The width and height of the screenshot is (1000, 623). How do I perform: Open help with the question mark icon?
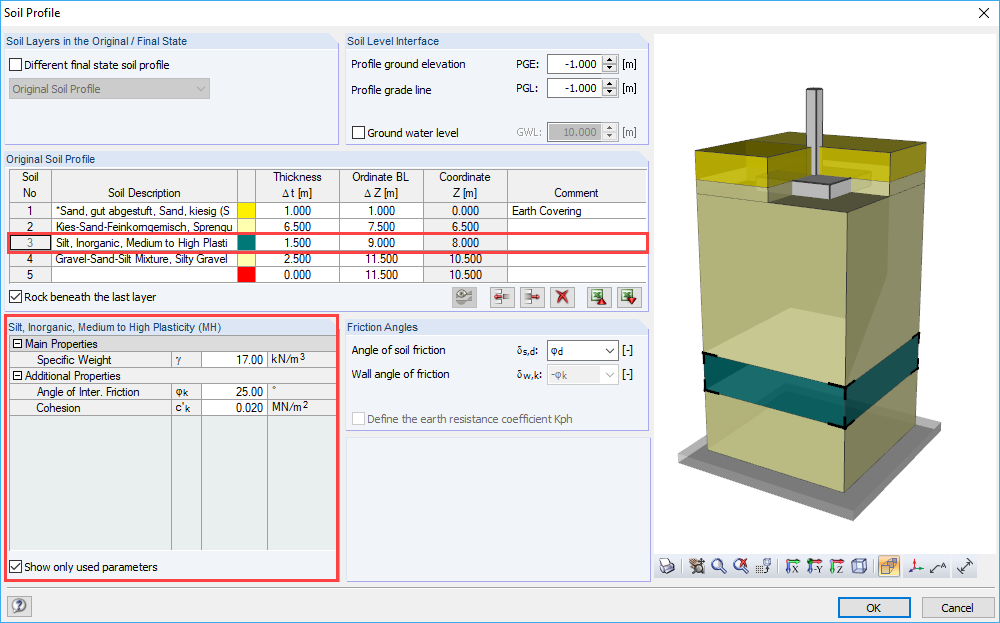pyautogui.click(x=20, y=605)
